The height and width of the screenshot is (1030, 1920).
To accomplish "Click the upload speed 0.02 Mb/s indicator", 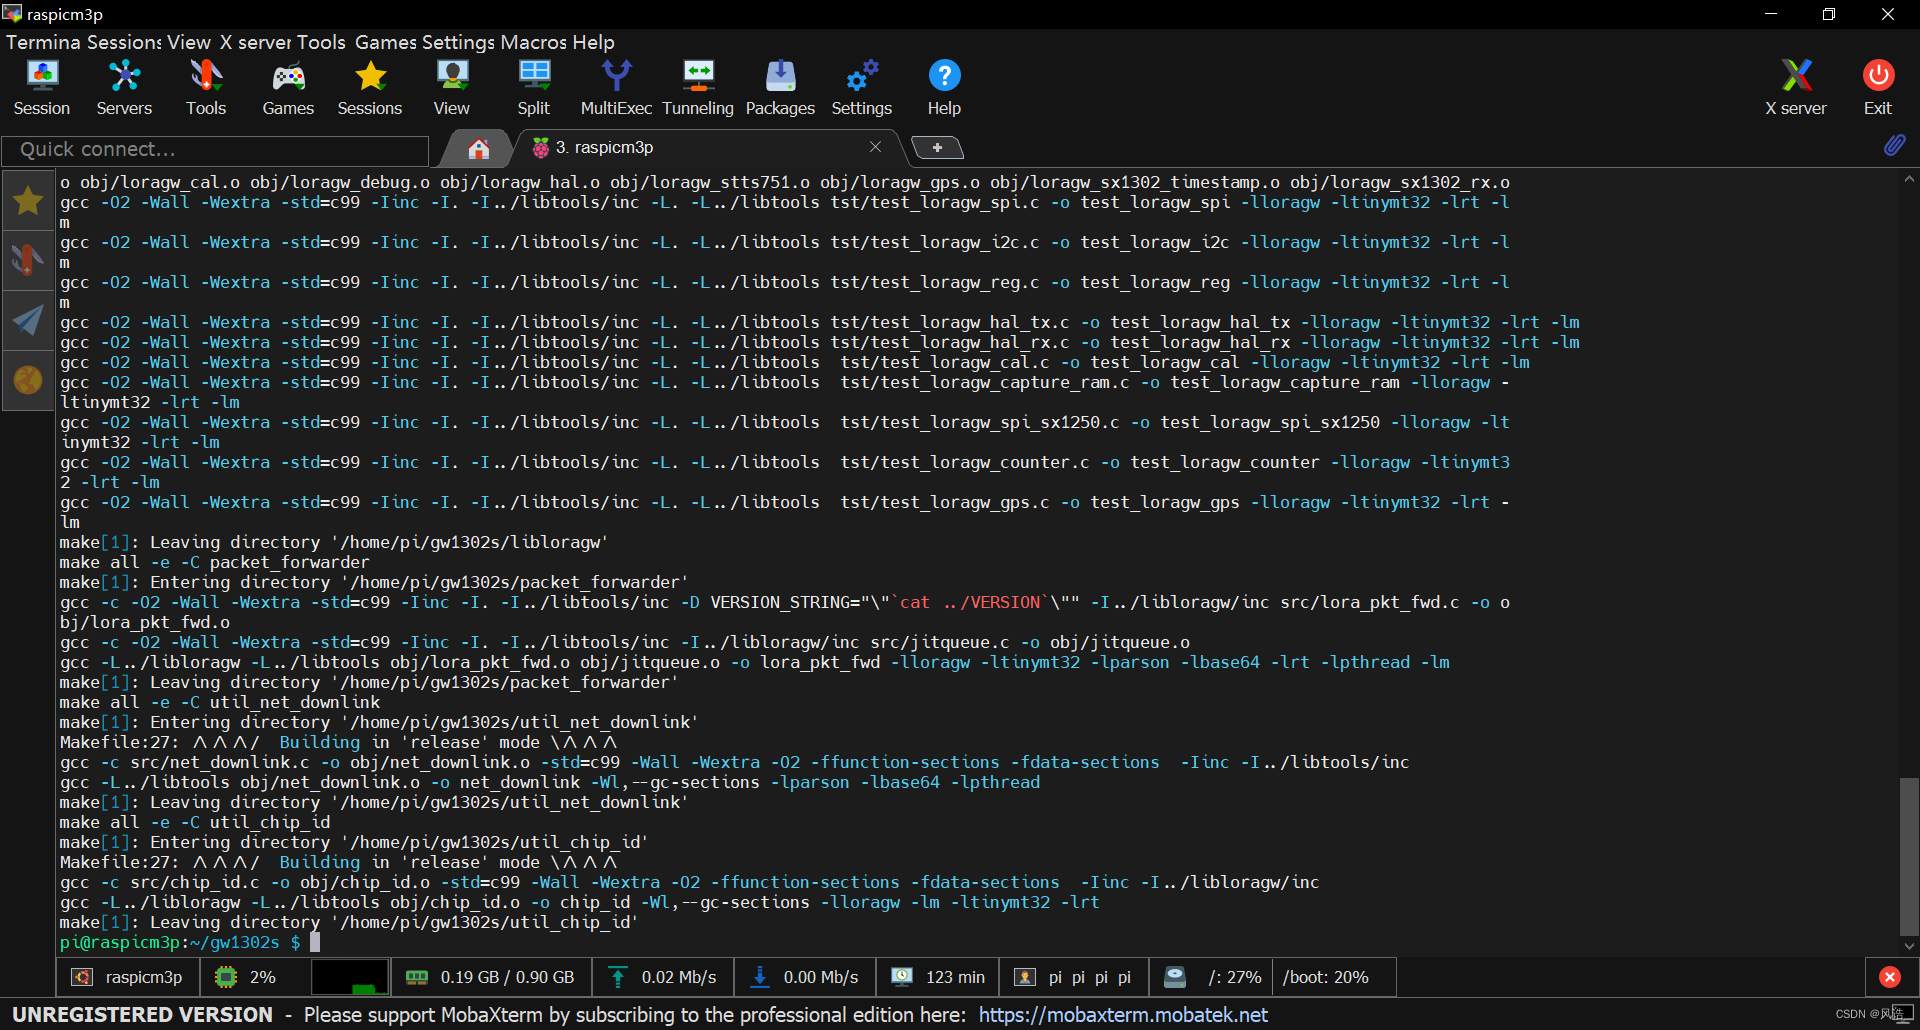I will pyautogui.click(x=663, y=977).
